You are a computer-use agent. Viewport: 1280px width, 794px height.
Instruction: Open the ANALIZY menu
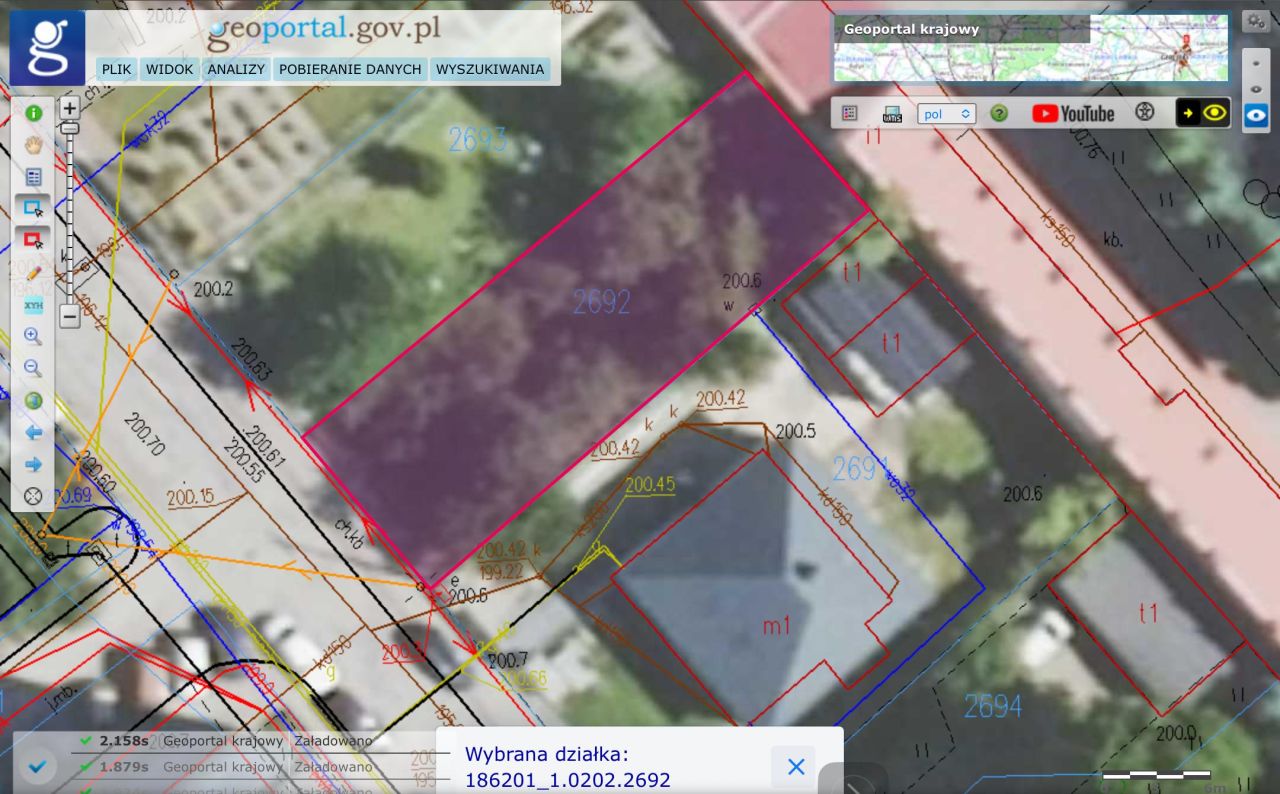click(236, 69)
